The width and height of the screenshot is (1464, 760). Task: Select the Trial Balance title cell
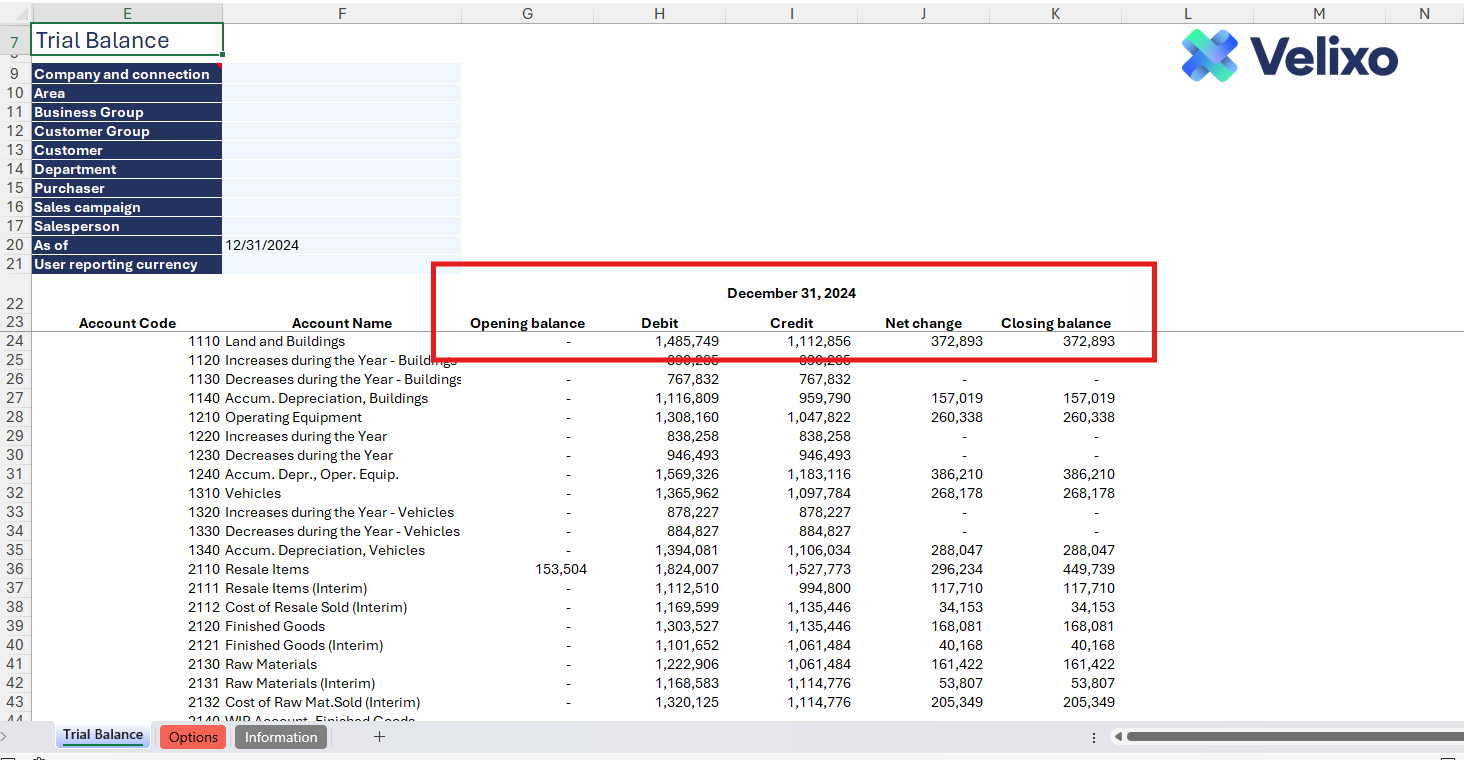[127, 41]
